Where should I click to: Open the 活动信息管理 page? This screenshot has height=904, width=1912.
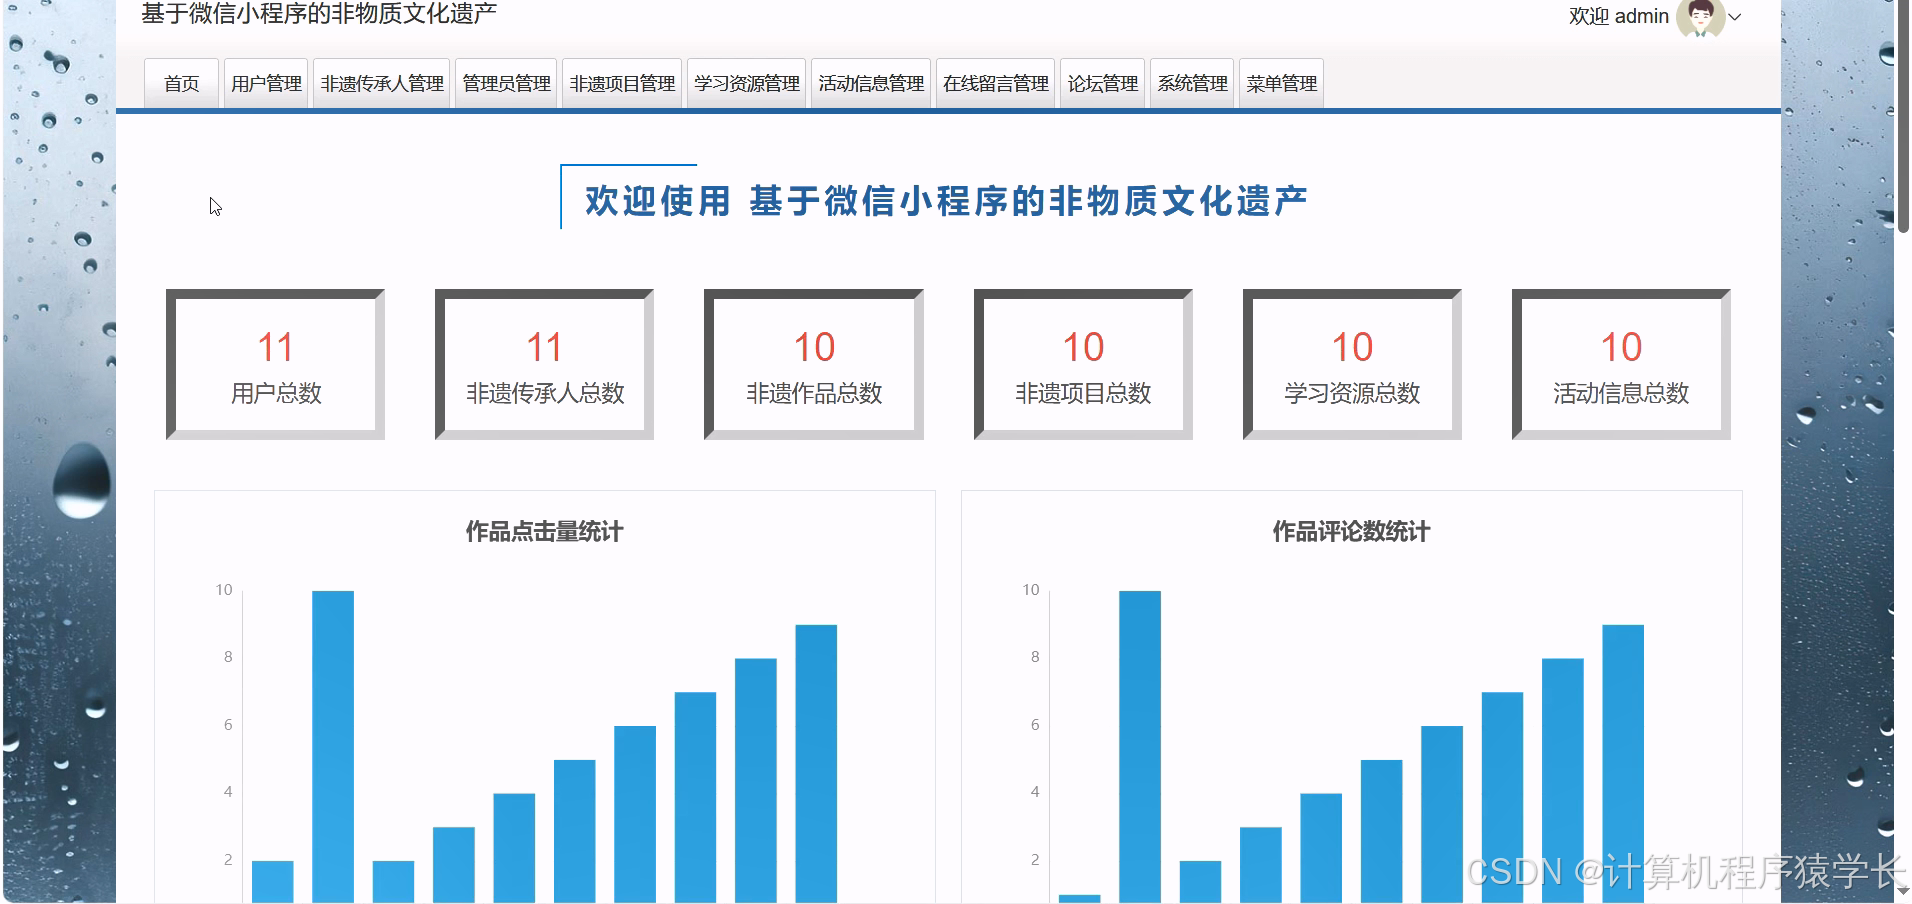pos(871,83)
